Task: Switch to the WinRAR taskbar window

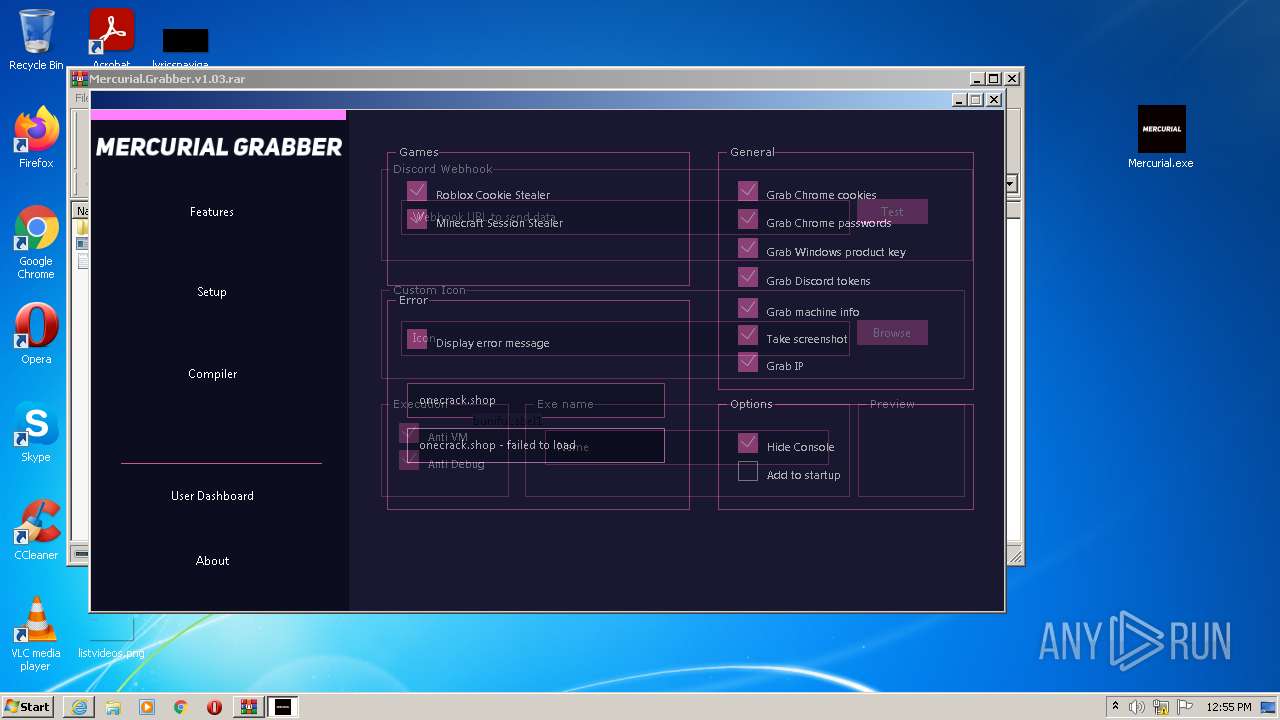Action: point(248,707)
